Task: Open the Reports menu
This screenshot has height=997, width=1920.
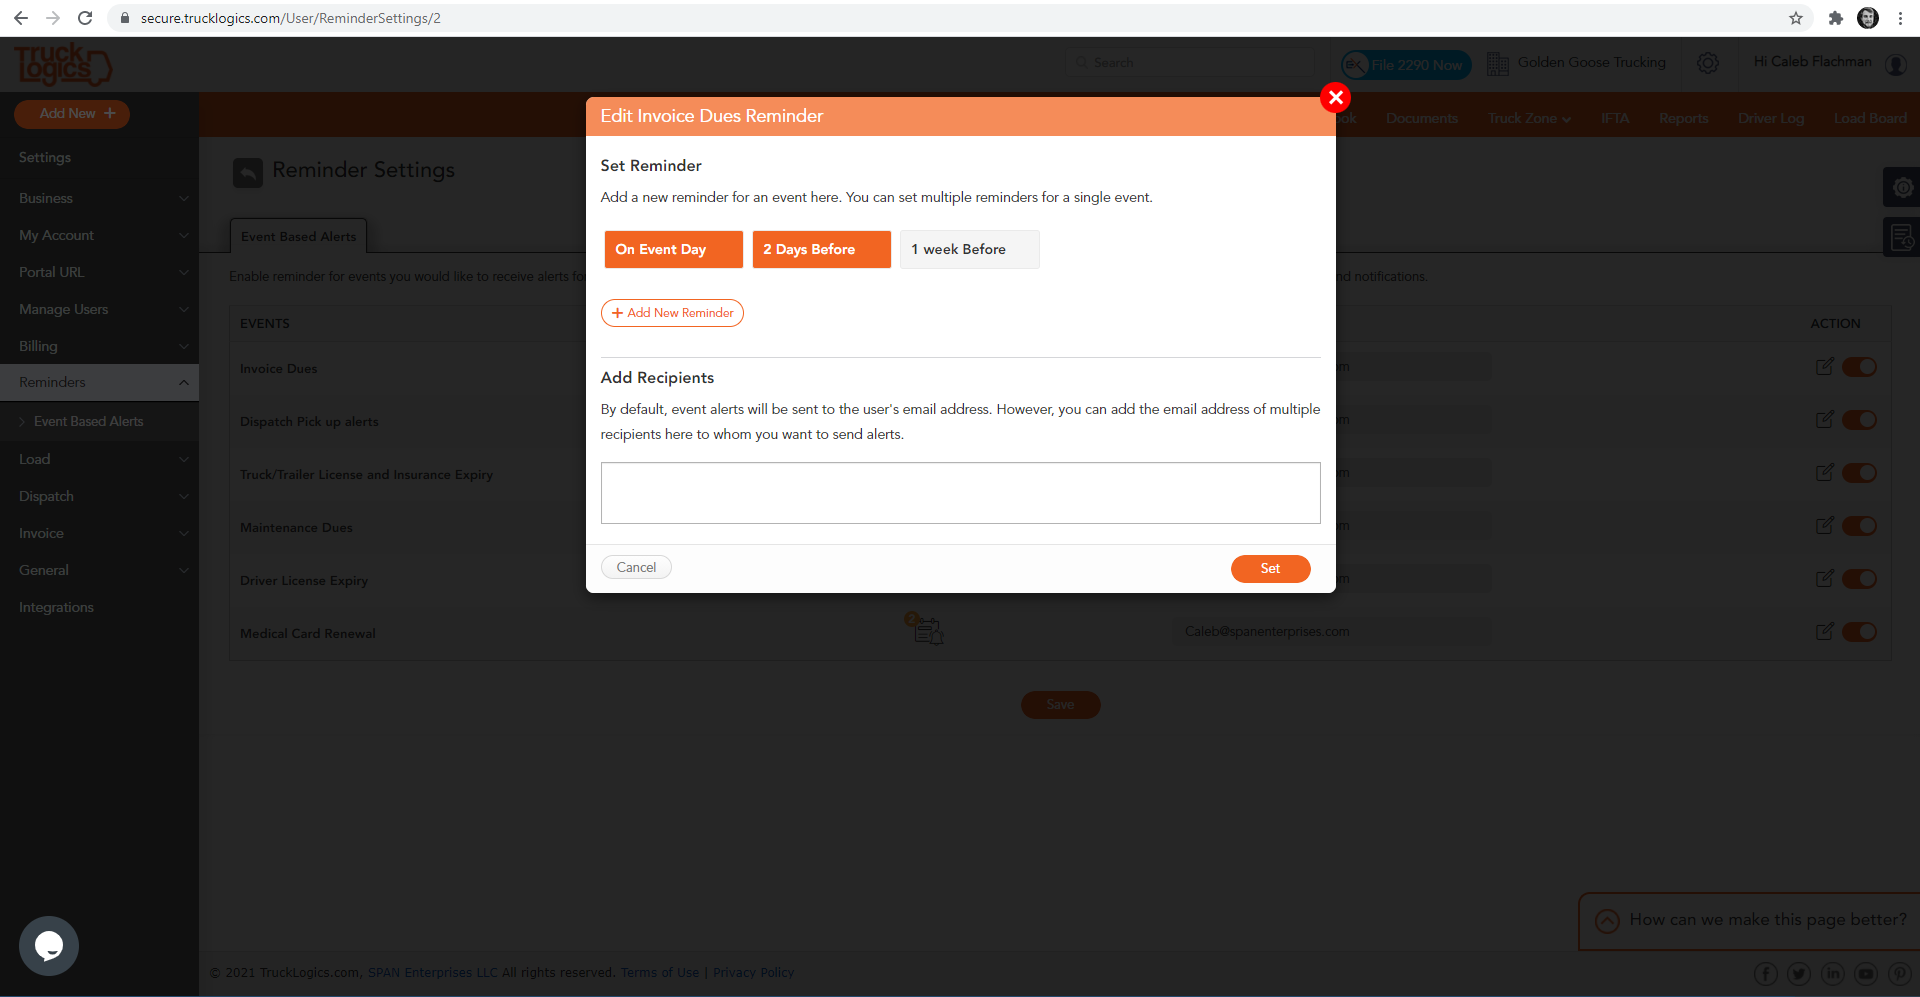Action: click(x=1683, y=118)
